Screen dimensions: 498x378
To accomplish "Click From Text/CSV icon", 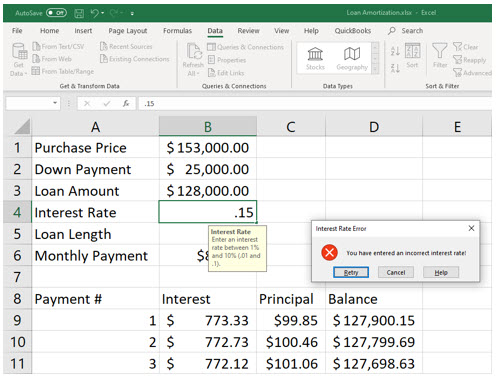I will coord(36,46).
